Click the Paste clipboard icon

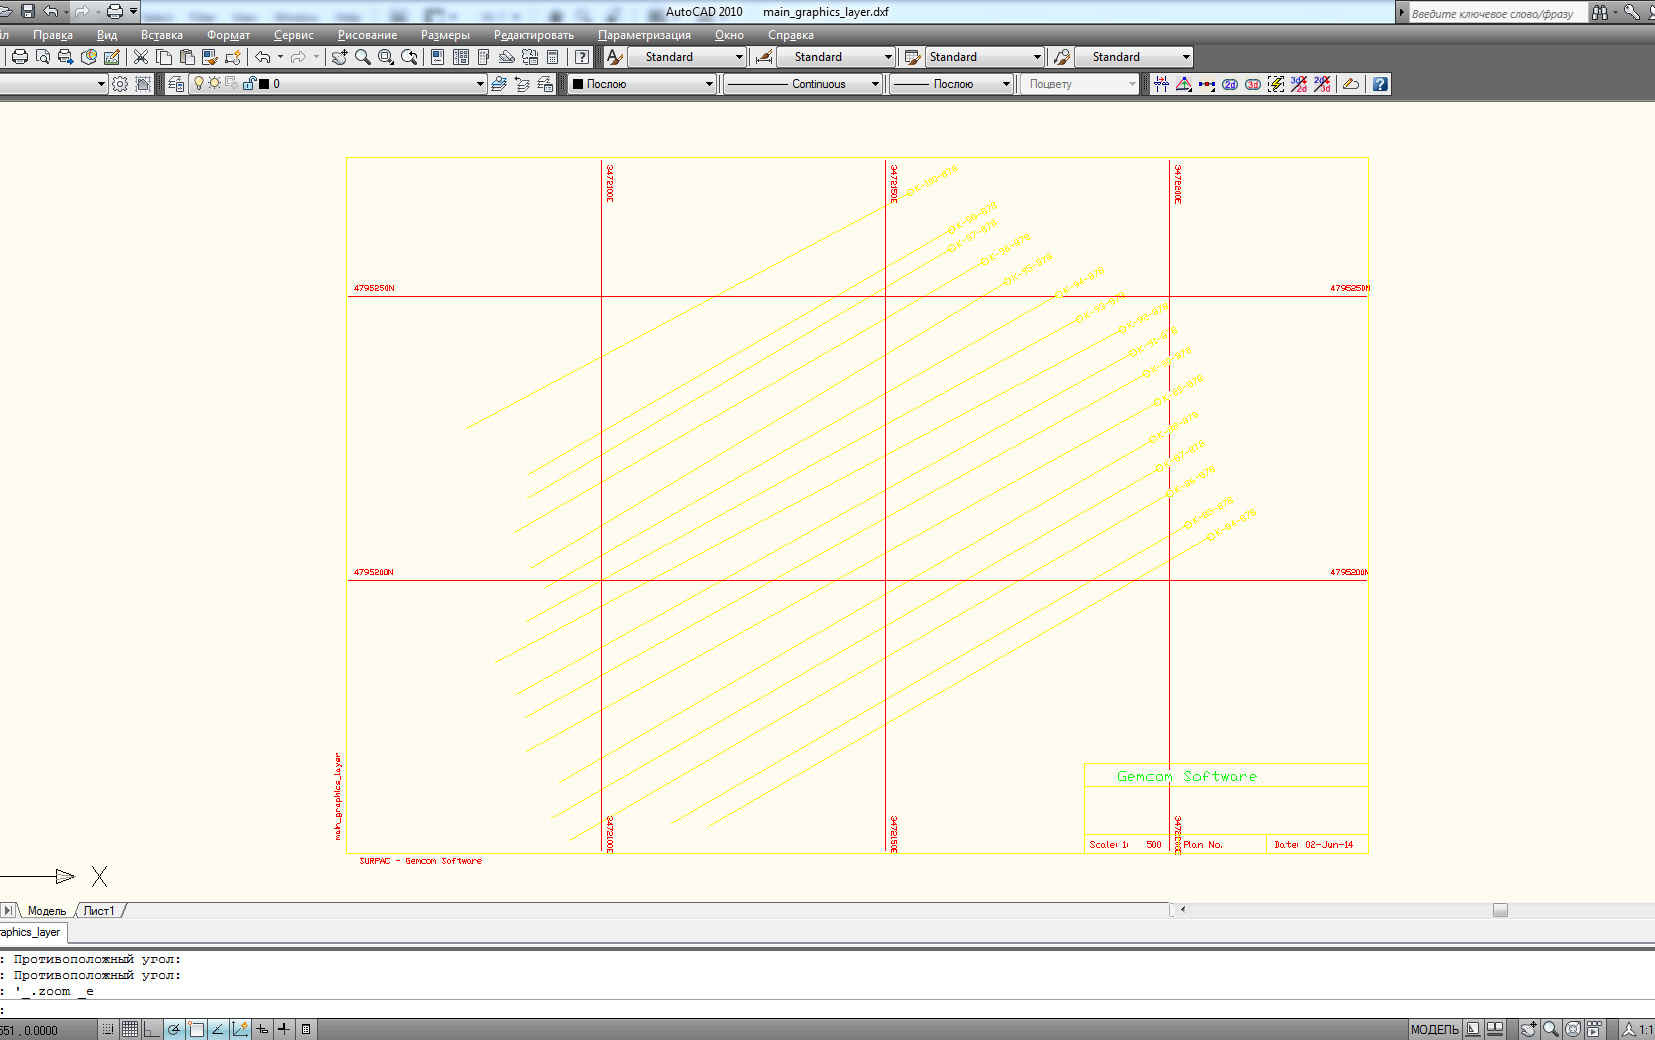187,57
